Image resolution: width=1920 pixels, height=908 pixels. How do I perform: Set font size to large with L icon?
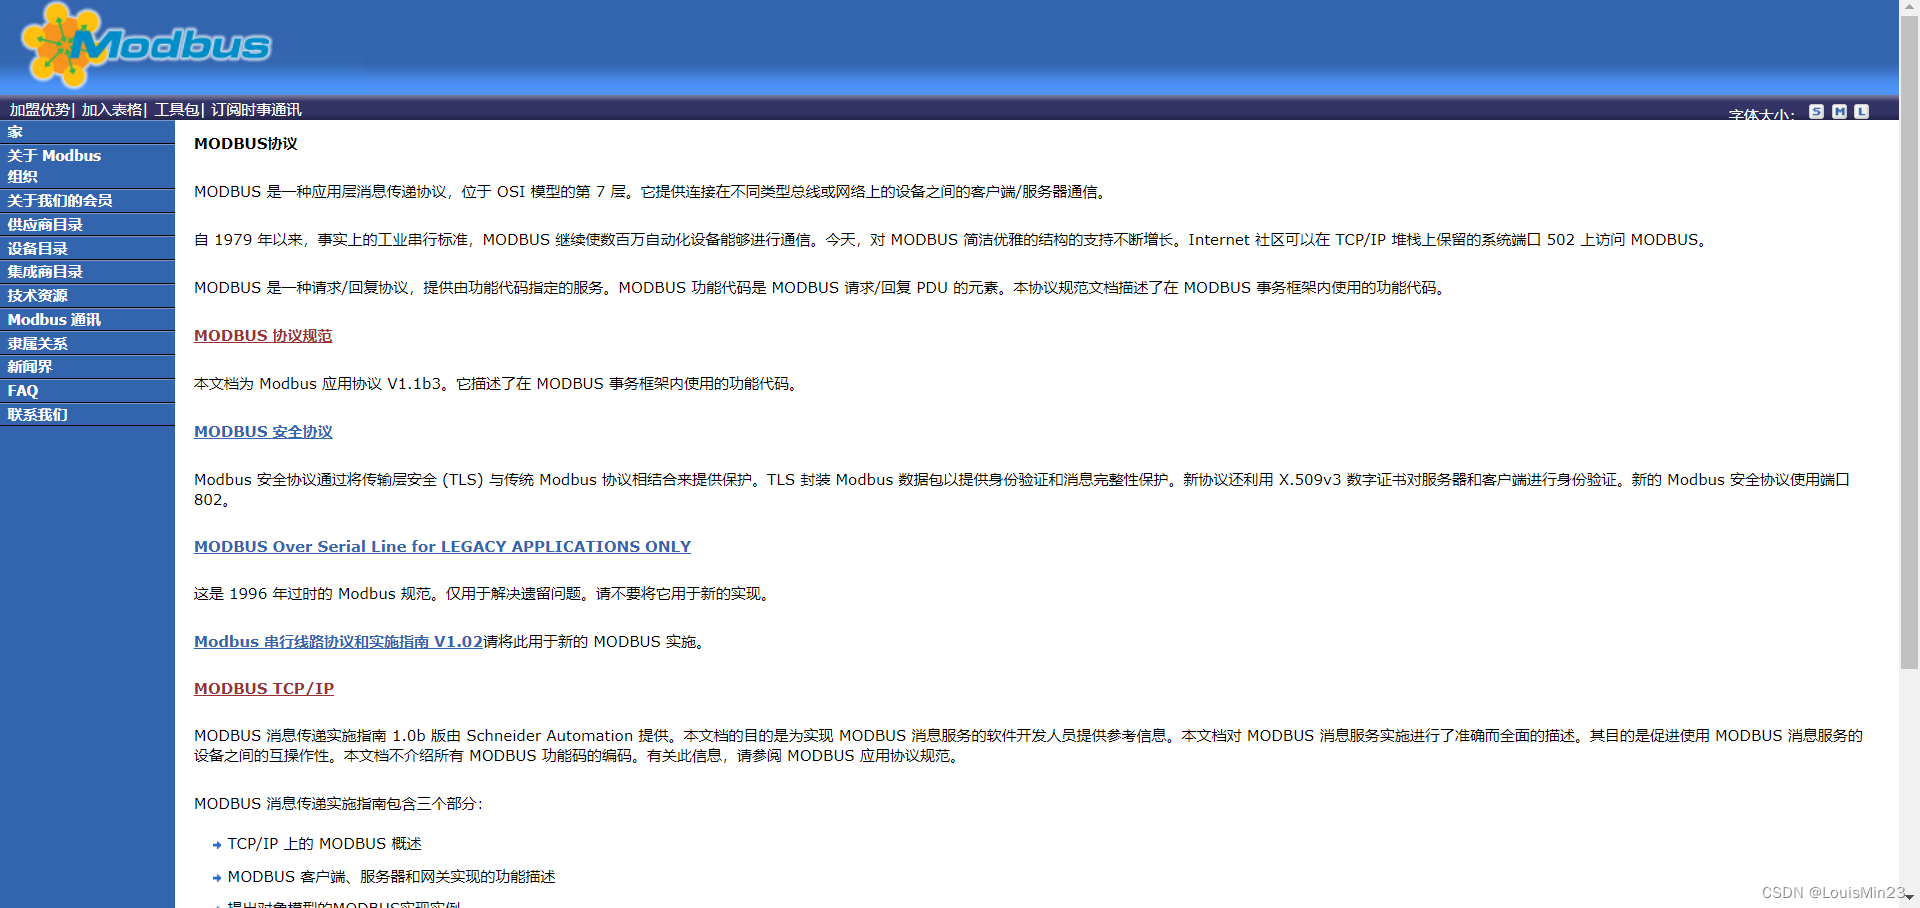1861,111
